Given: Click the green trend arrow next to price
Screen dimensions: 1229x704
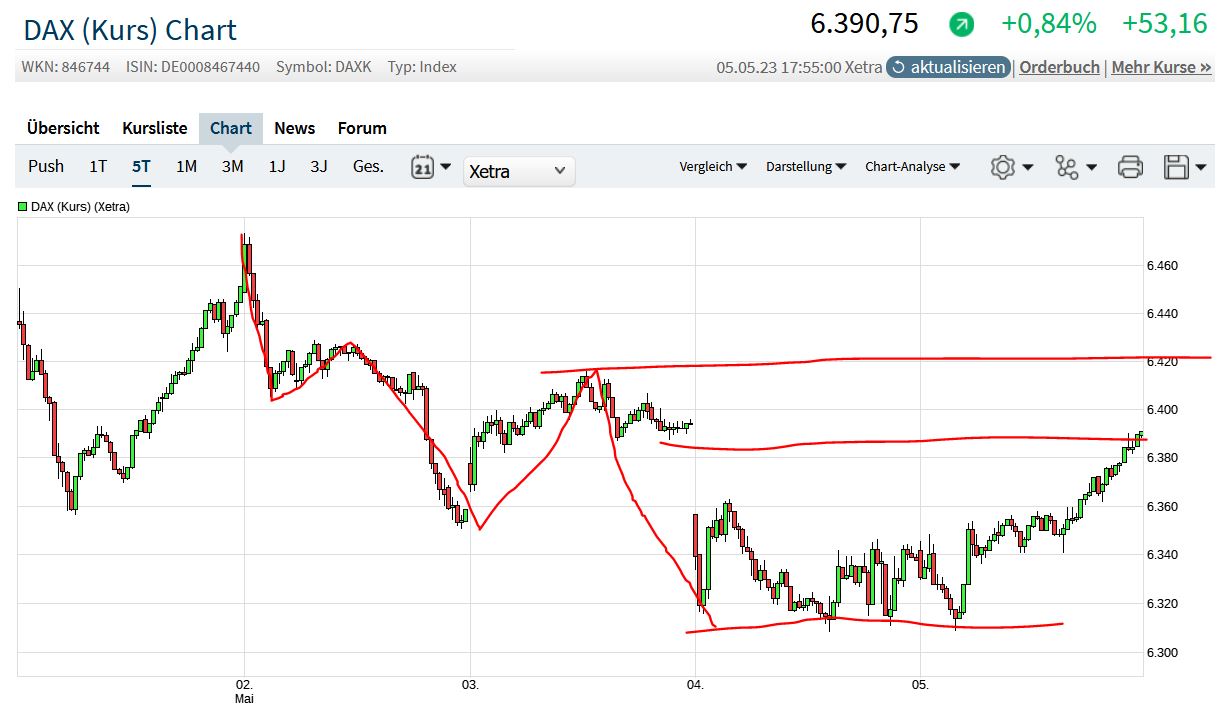Looking at the screenshot, I should 961,22.
